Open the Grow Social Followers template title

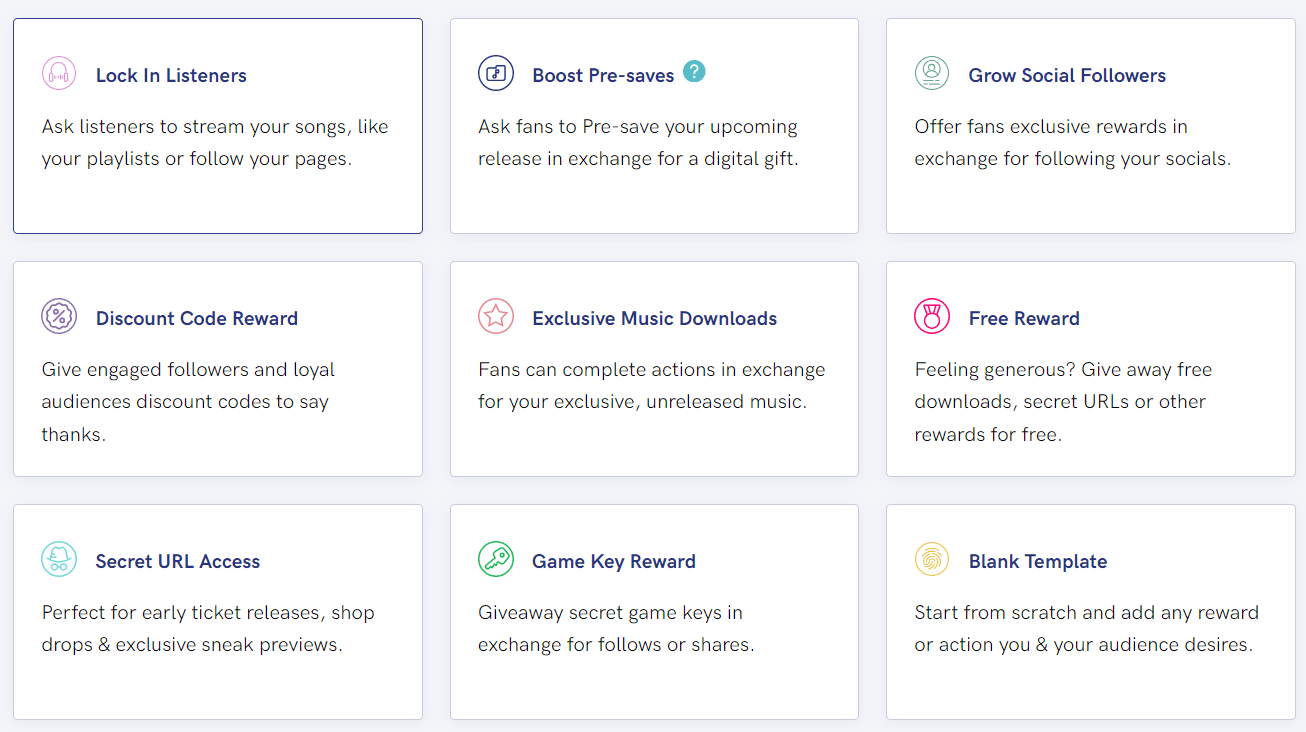[x=1067, y=75]
